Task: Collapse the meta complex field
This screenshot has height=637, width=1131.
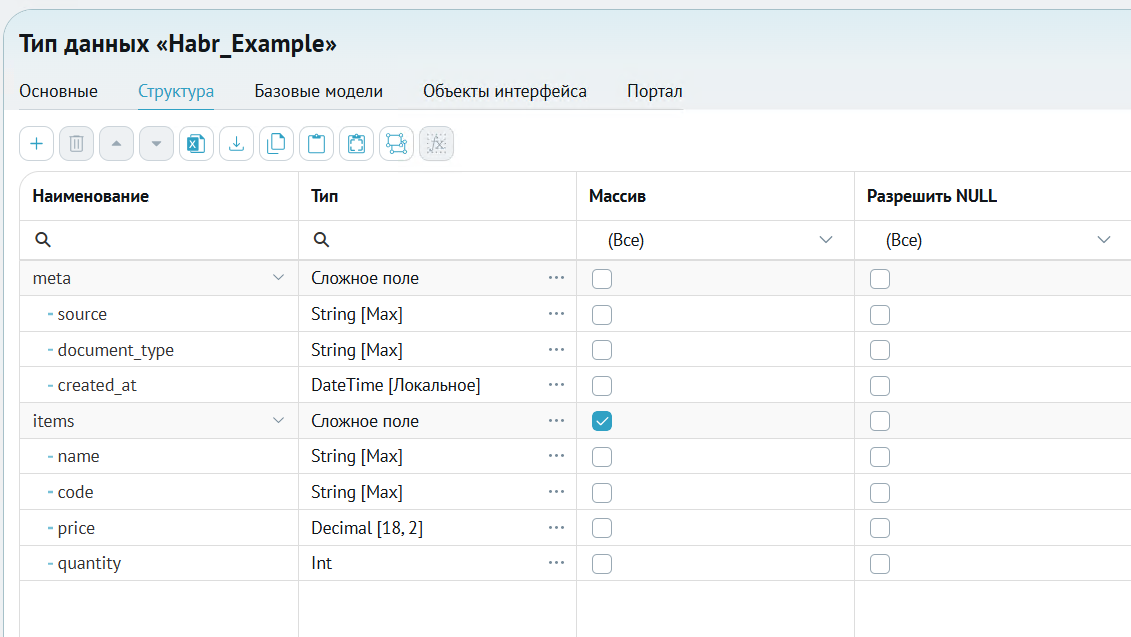Action: (278, 278)
